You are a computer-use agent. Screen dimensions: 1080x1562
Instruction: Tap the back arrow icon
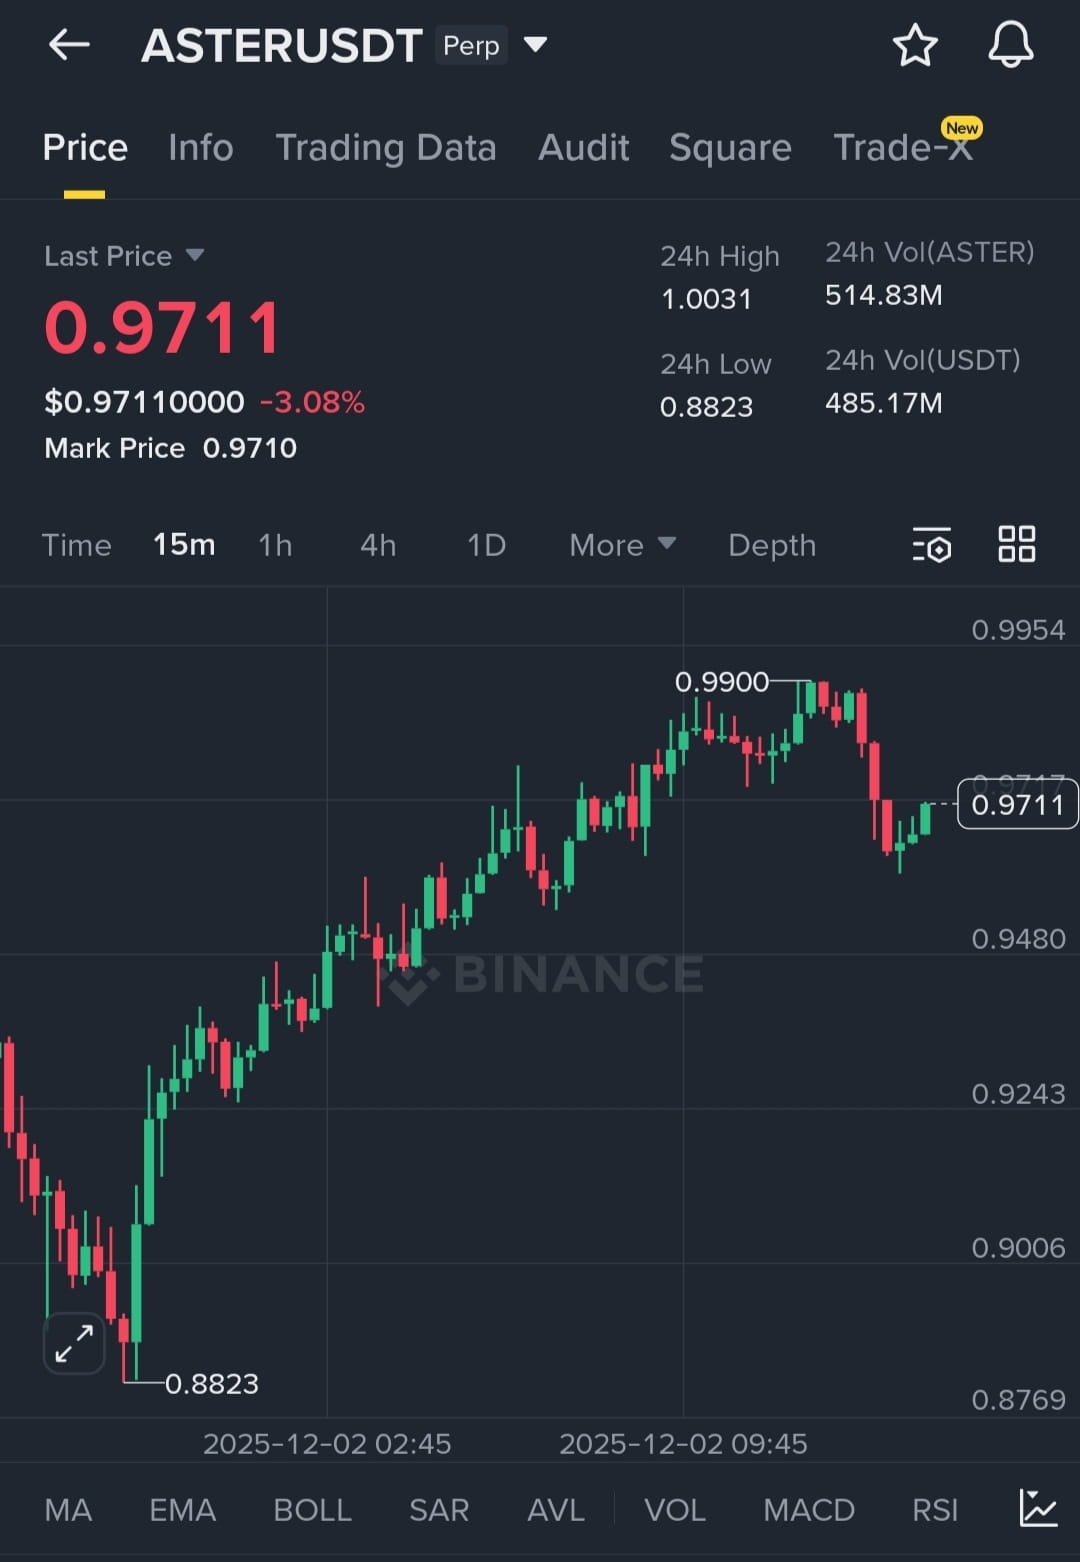(69, 45)
